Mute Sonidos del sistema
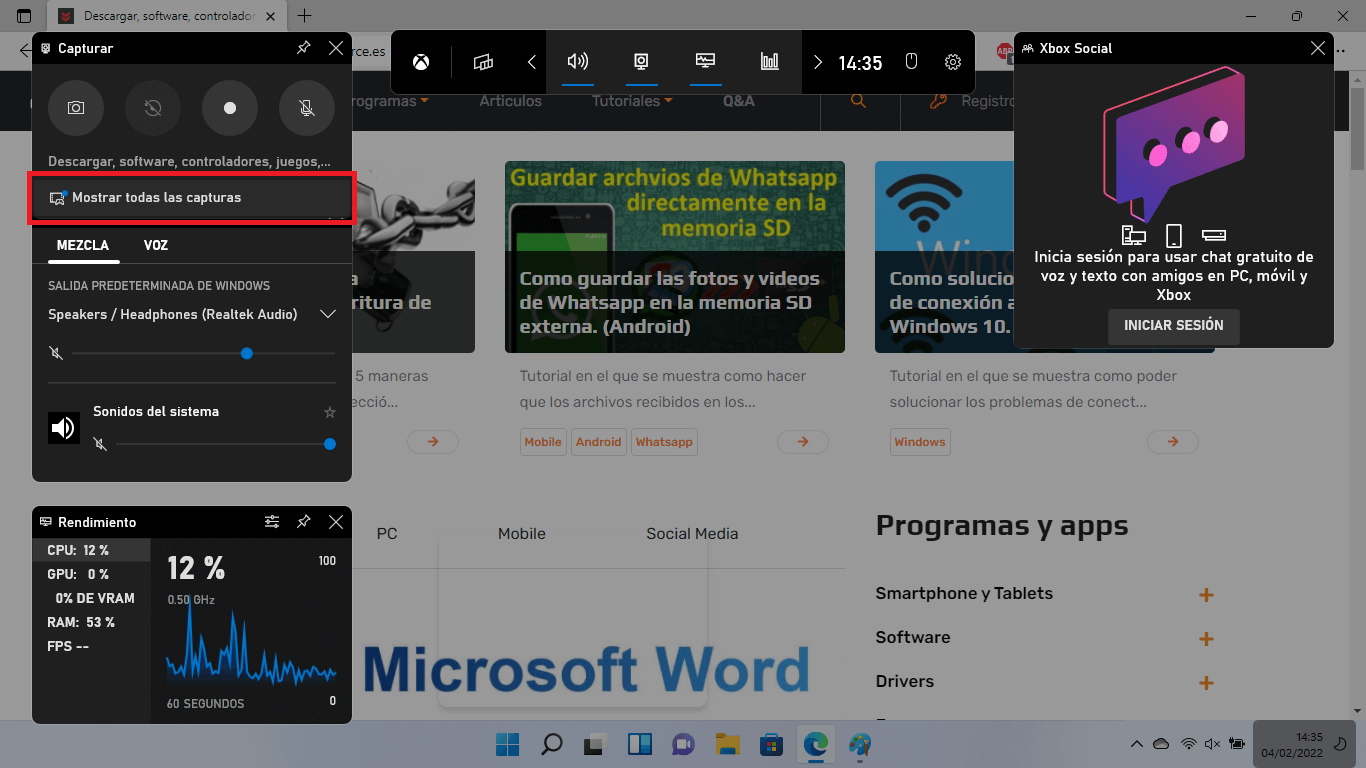This screenshot has width=1366, height=768. click(x=100, y=444)
